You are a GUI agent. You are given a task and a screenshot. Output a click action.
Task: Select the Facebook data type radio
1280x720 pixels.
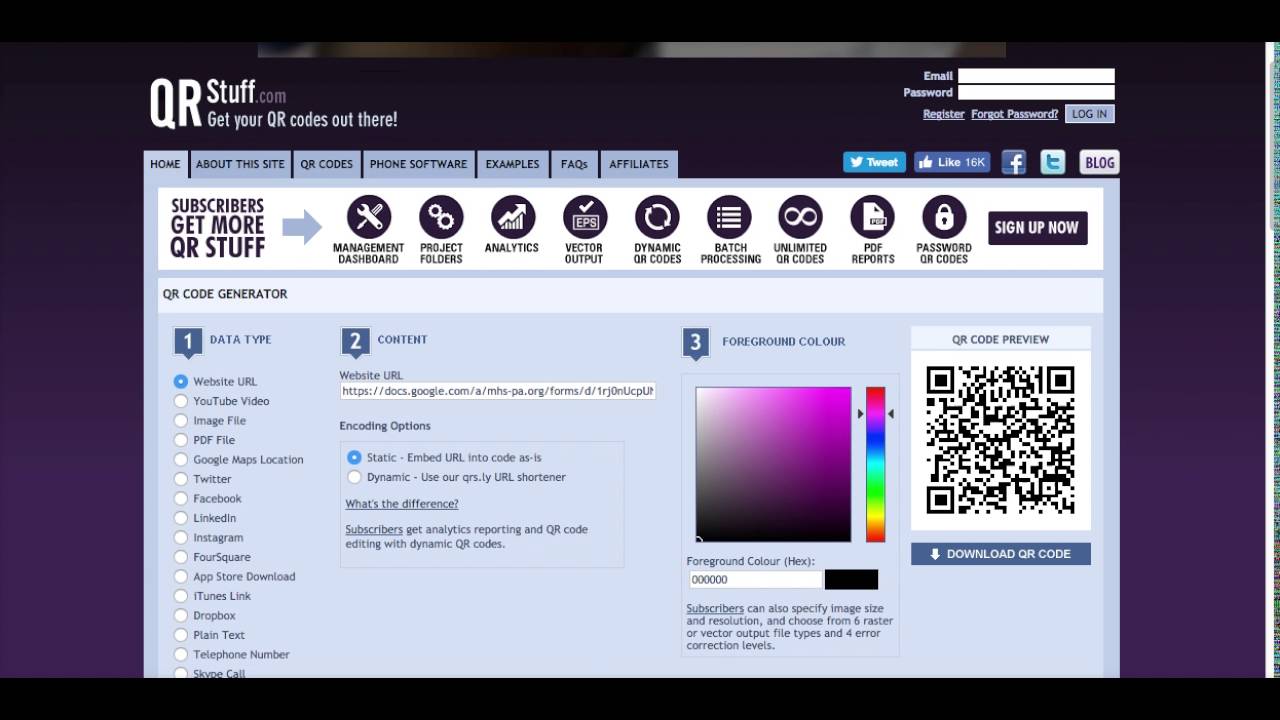181,498
